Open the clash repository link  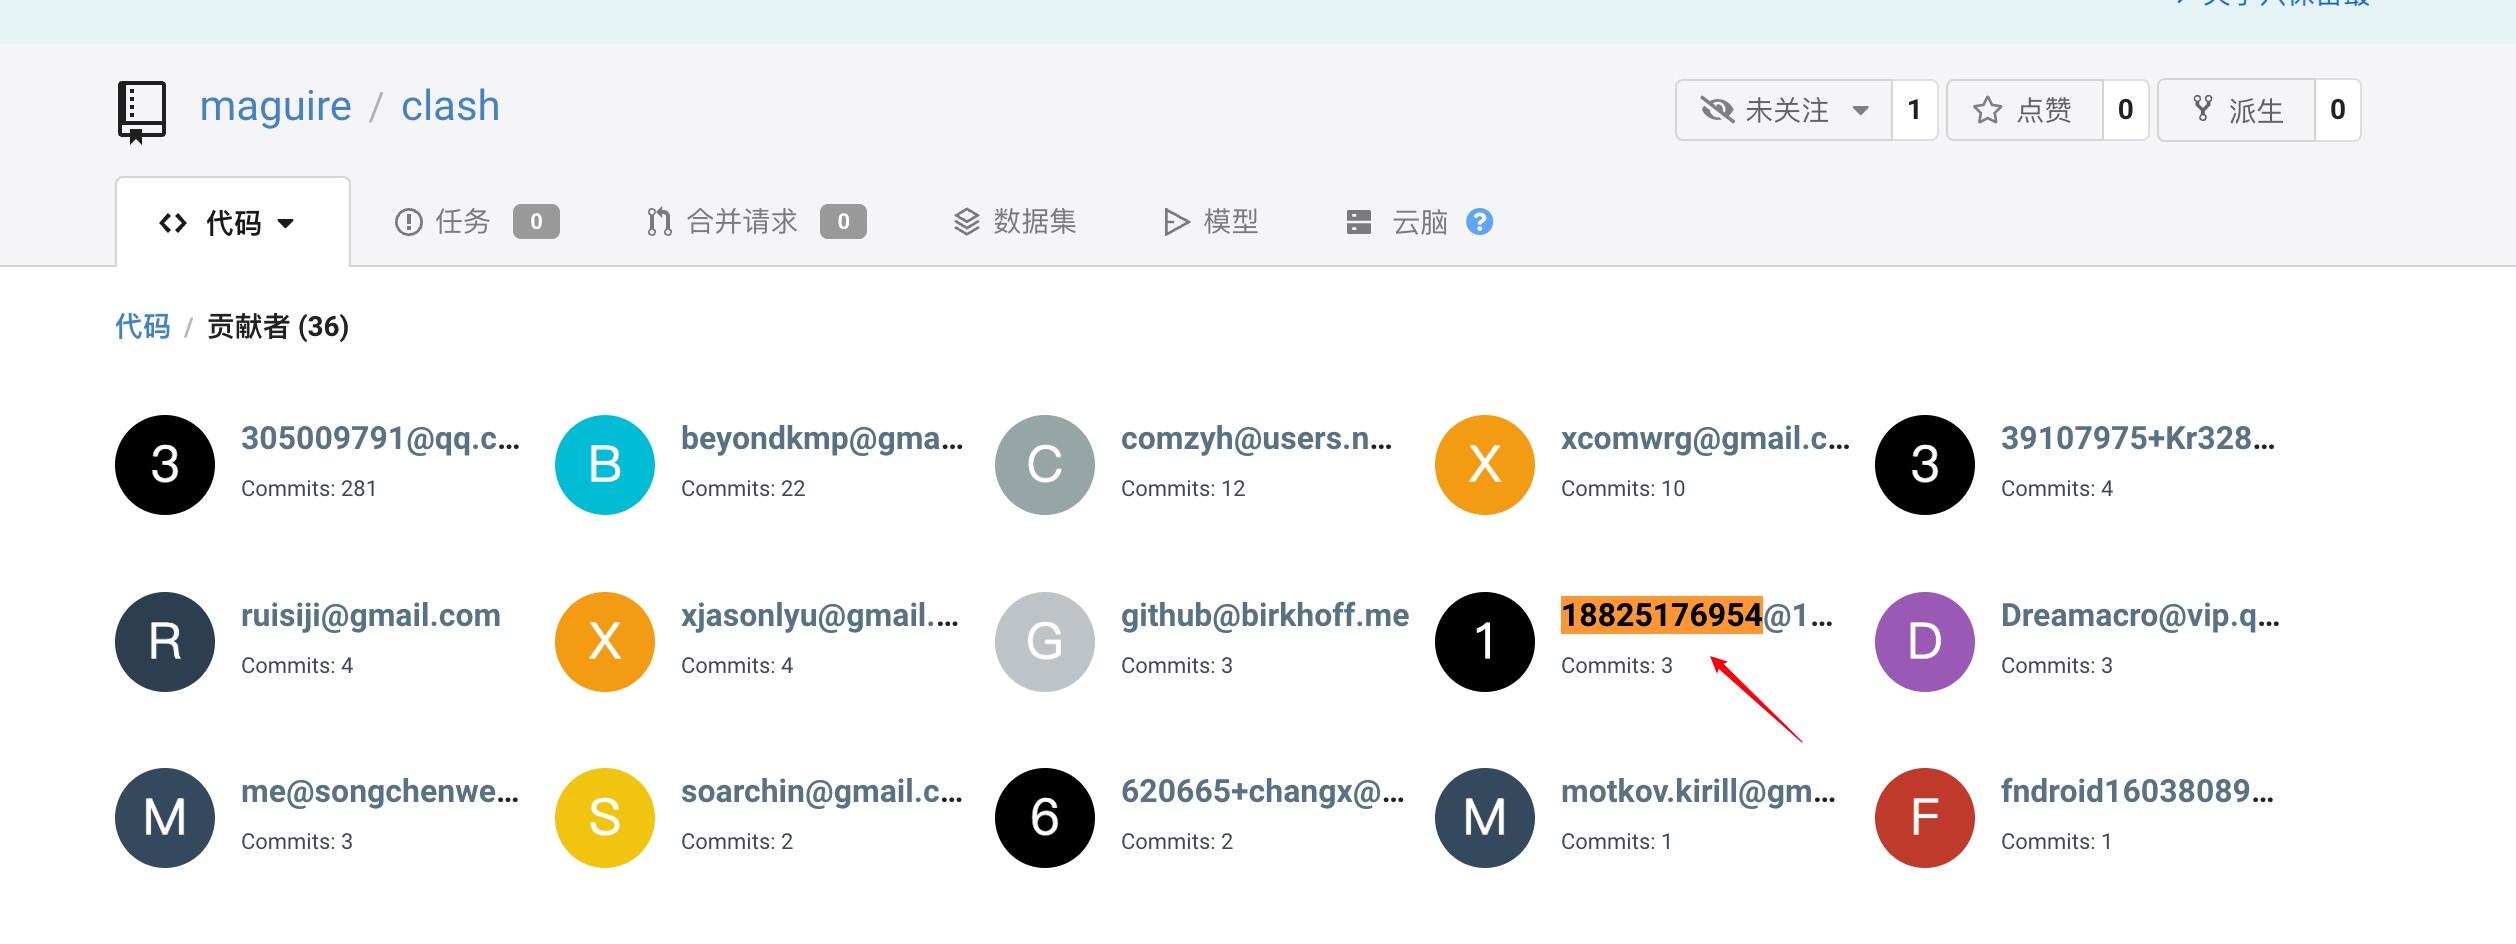click(450, 106)
